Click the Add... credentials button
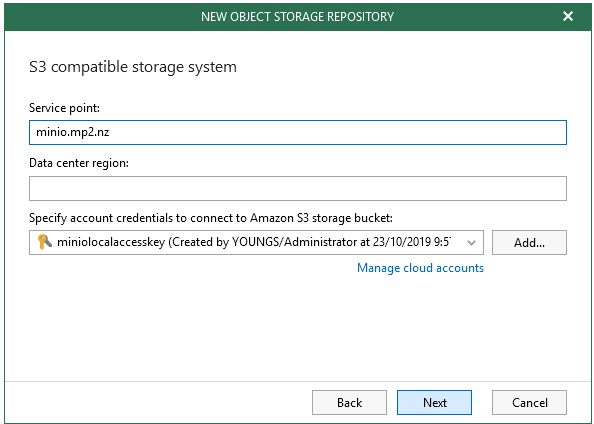The height and width of the screenshot is (424, 594). [529, 243]
